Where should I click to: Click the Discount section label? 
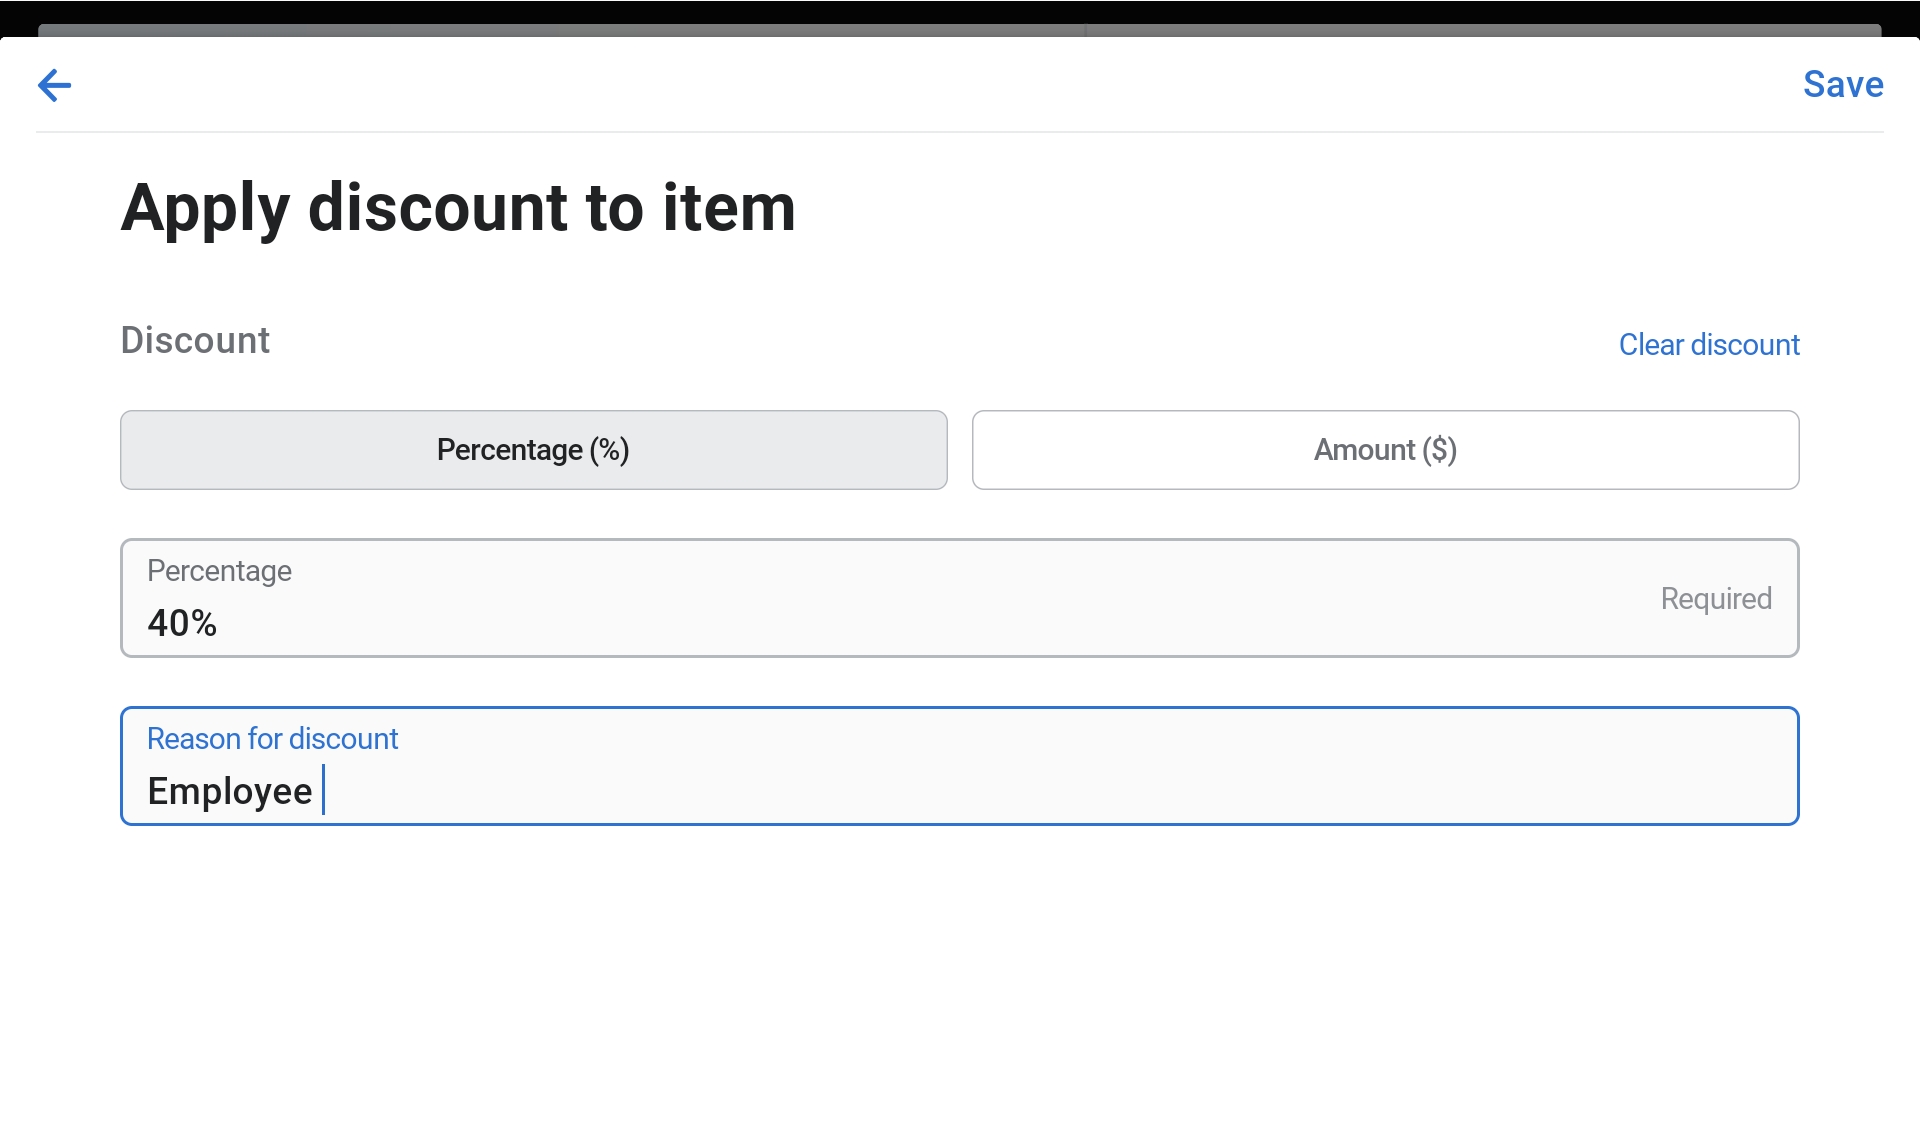(194, 340)
